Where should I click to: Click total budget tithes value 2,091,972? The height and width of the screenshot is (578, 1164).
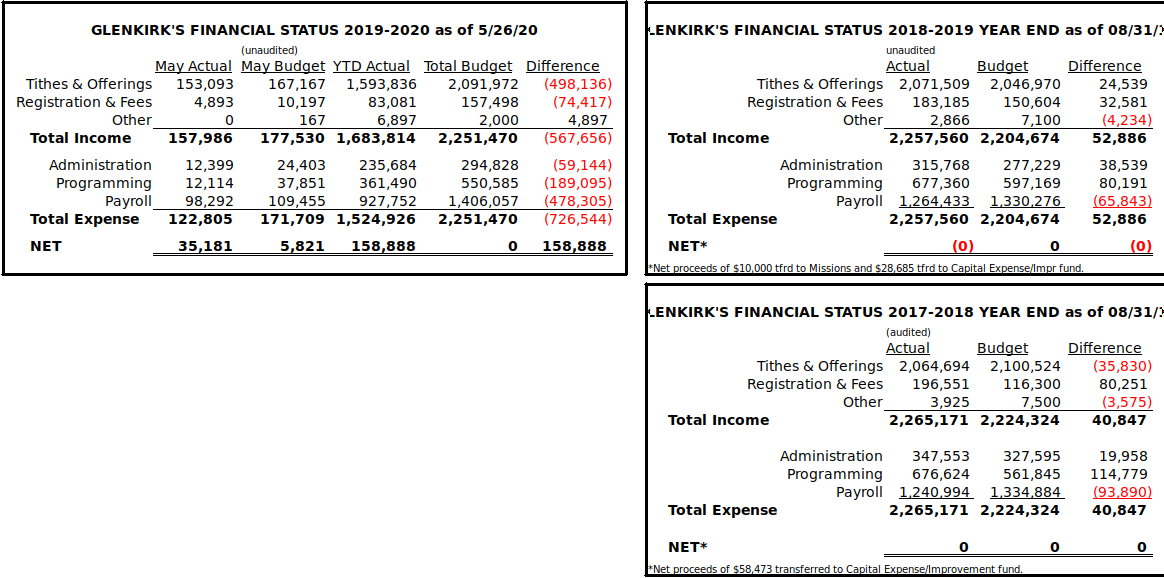[483, 84]
